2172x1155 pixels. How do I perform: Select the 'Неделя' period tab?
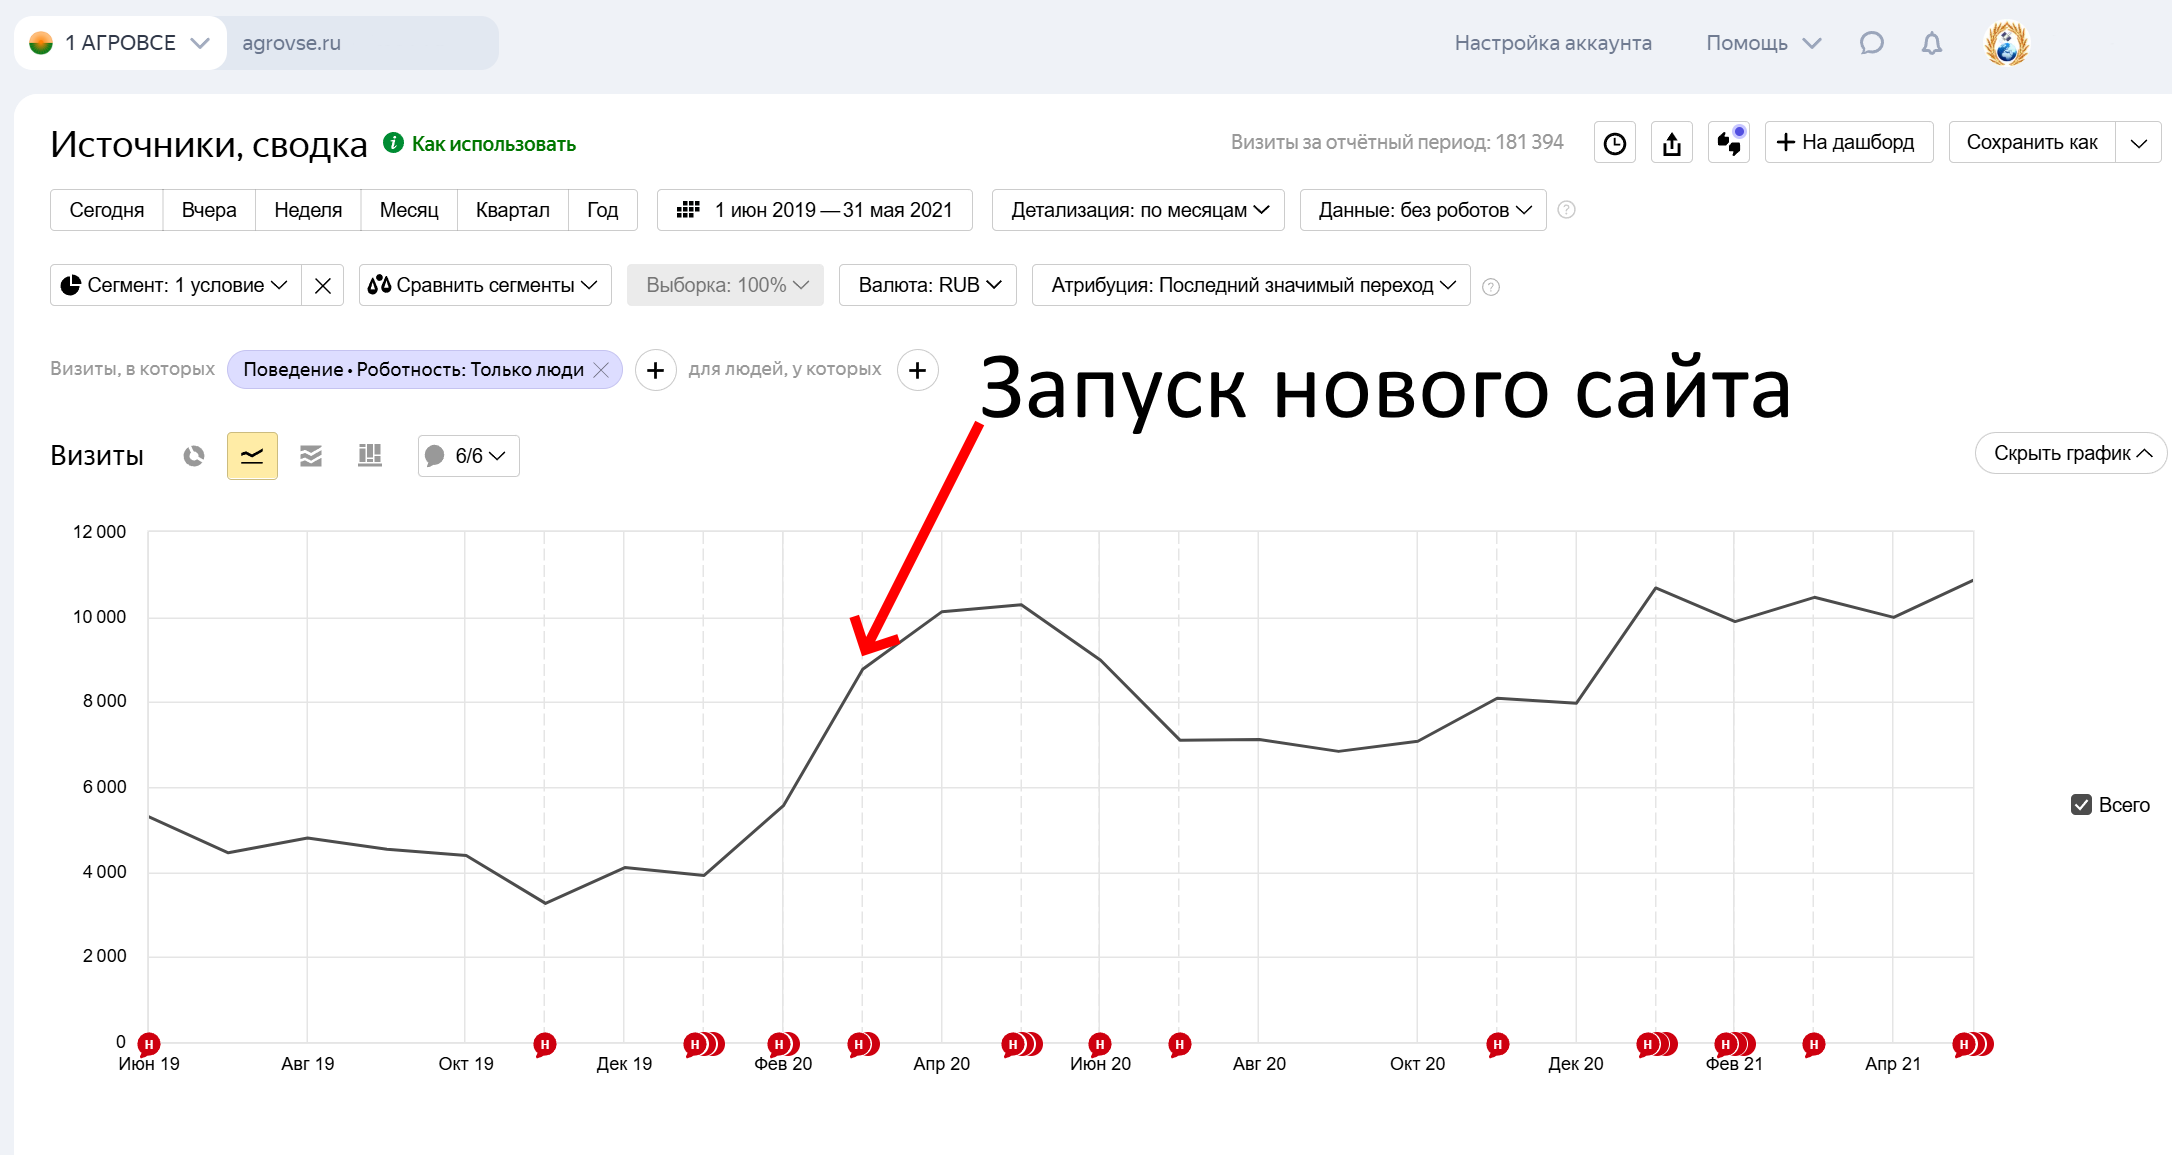tap(308, 210)
